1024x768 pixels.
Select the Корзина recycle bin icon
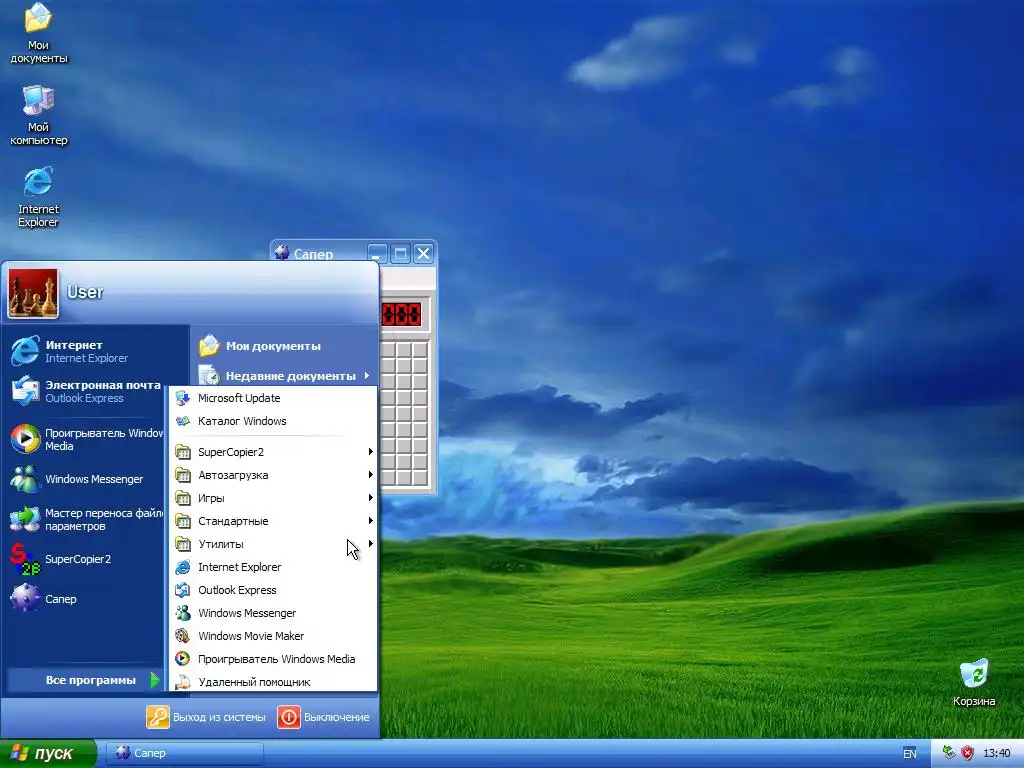(x=974, y=683)
